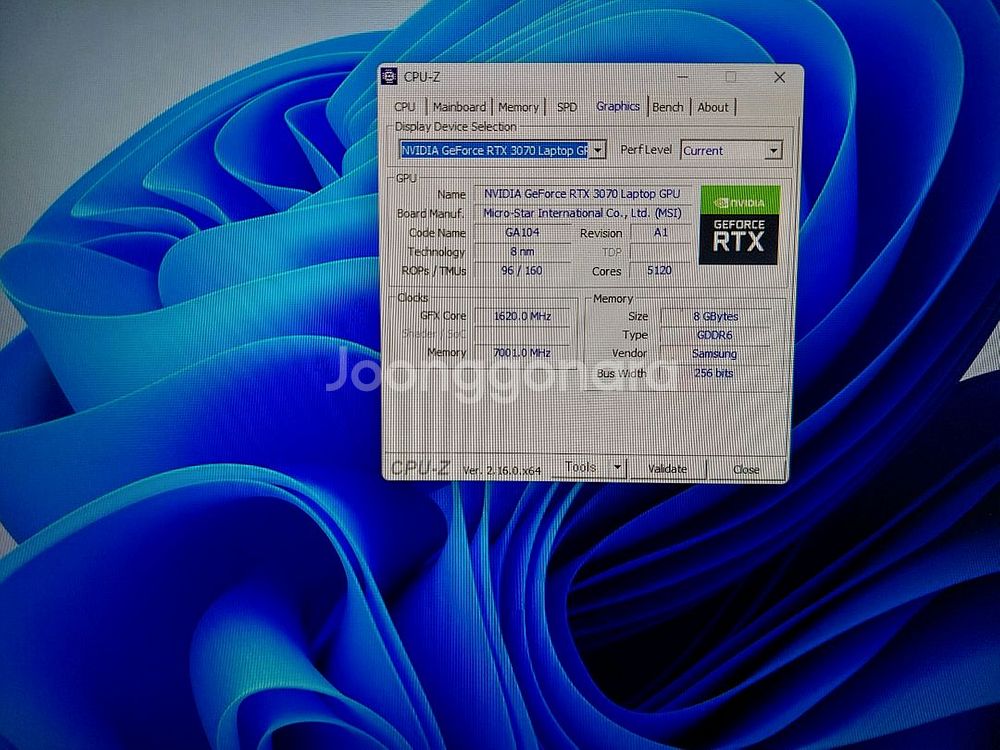This screenshot has height=750, width=1000.
Task: Click the empty Shader / SoC field
Action: (522, 334)
